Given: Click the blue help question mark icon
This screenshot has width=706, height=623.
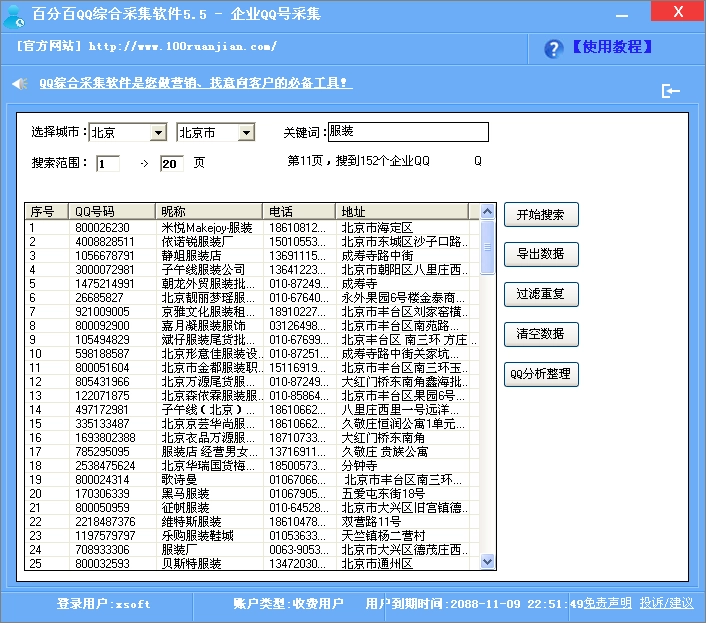Looking at the screenshot, I should pyautogui.click(x=553, y=48).
